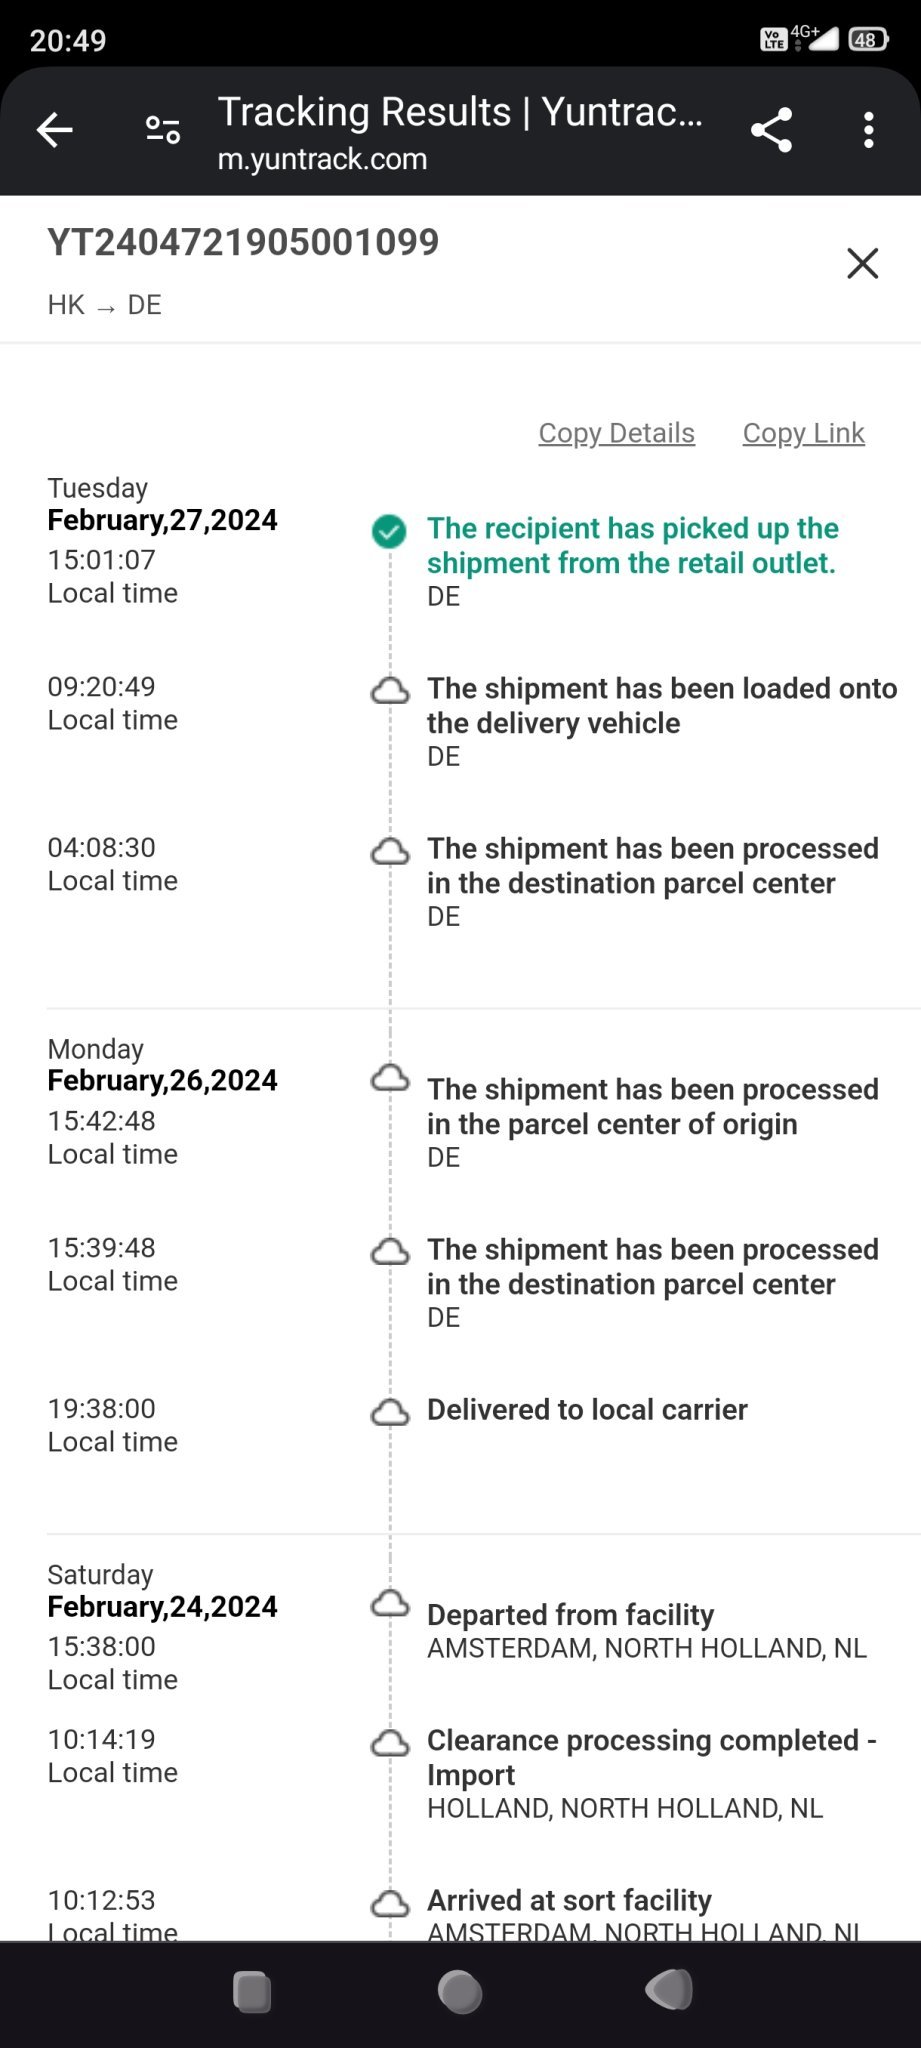Tap "Delivered to local carrier" timeline marker
Viewport: 921px width, 2048px height.
click(390, 1412)
